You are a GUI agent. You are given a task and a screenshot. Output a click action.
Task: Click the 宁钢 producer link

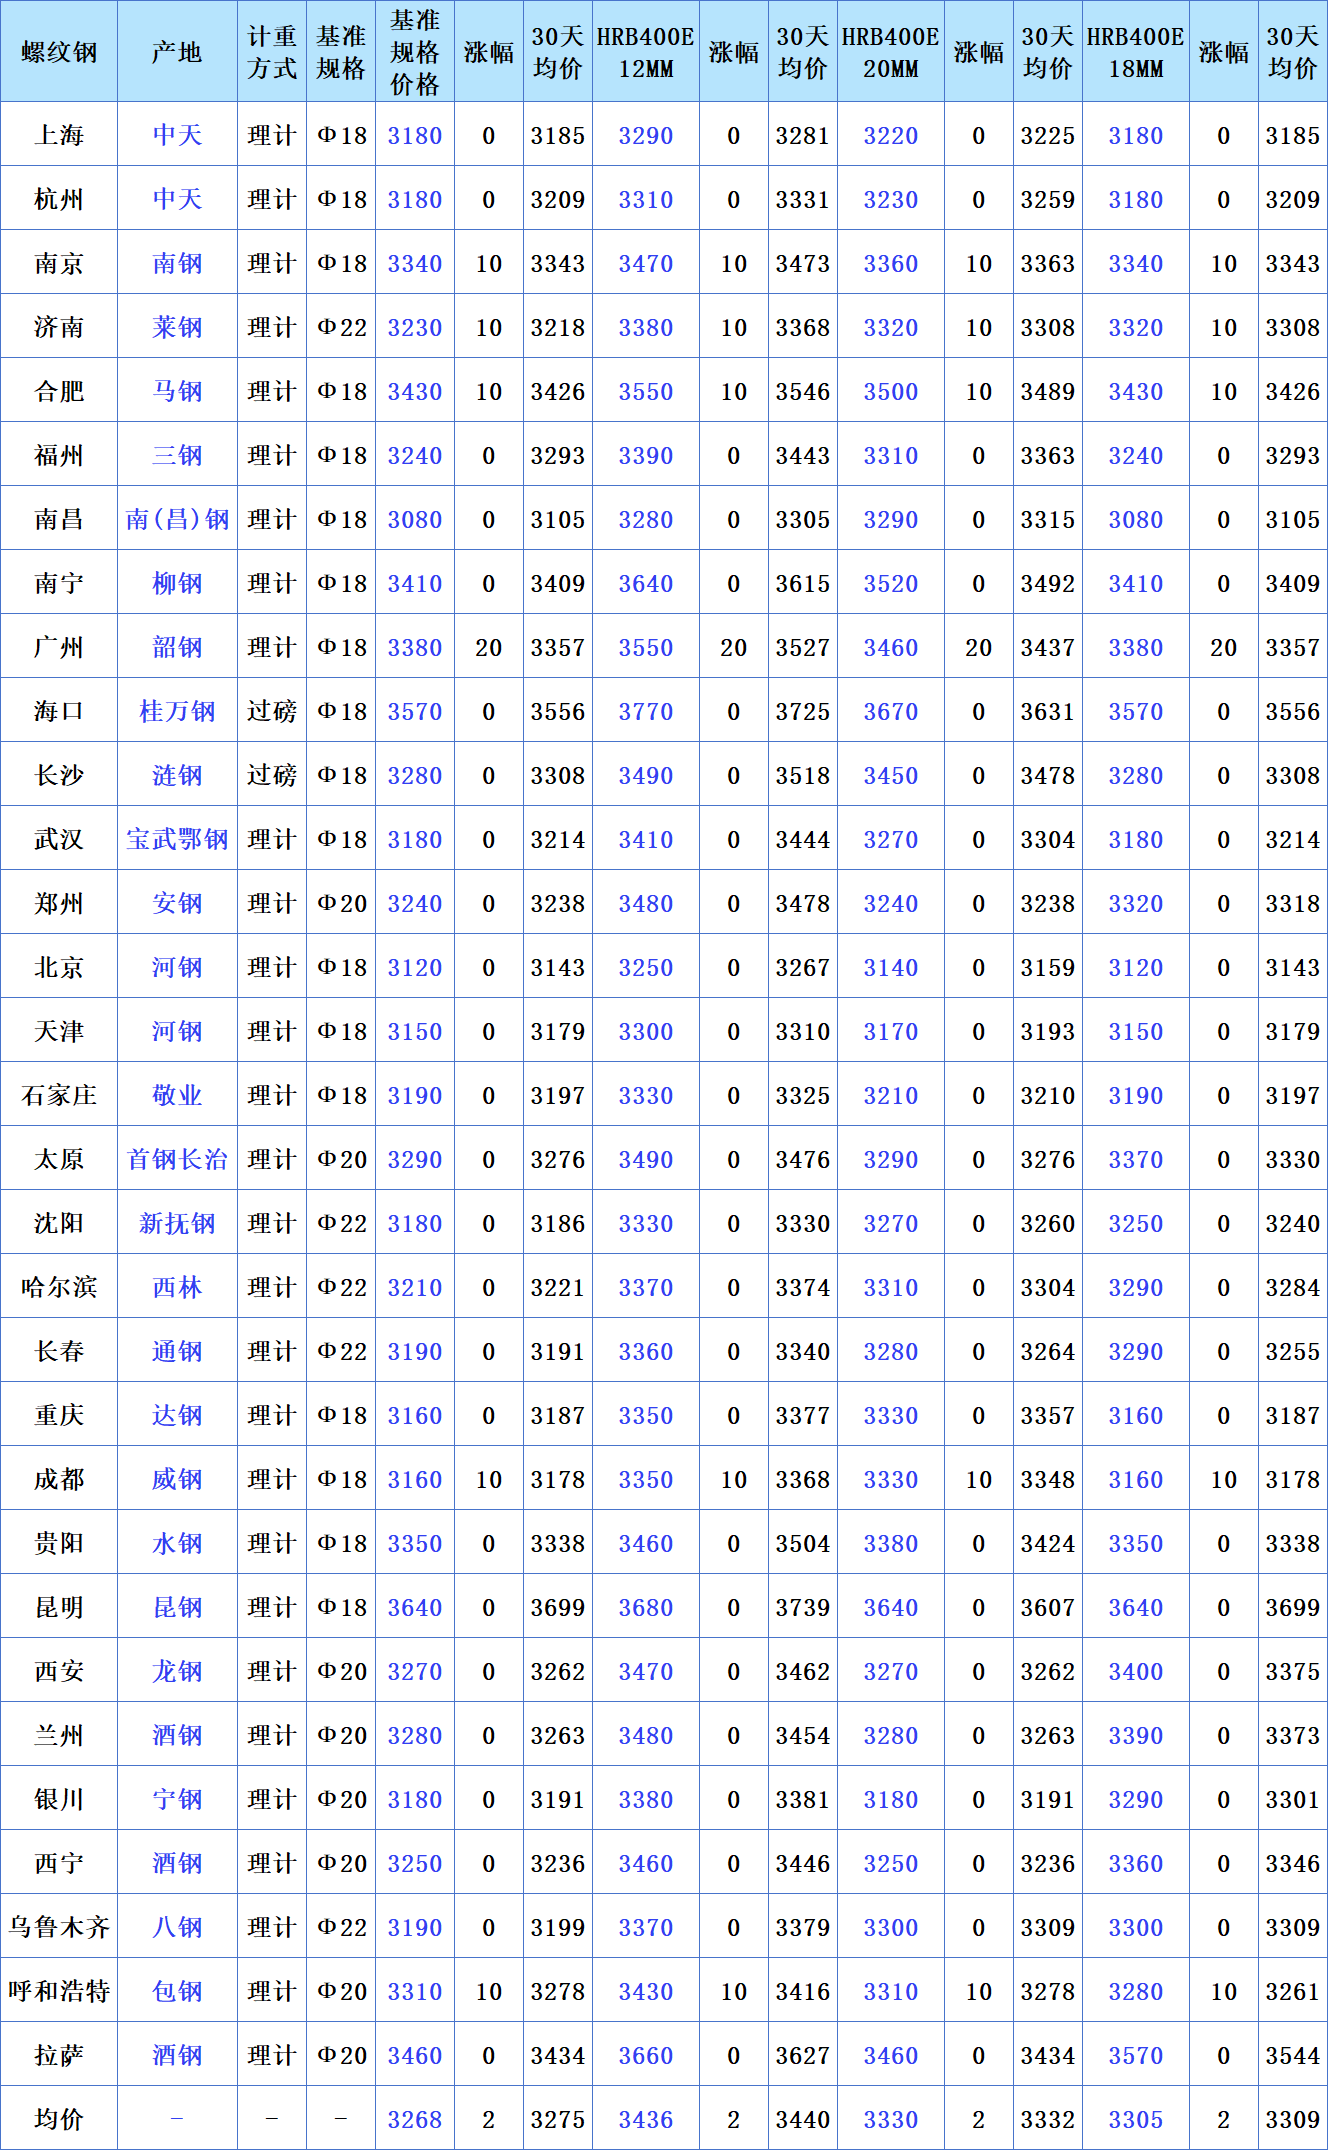[177, 1799]
